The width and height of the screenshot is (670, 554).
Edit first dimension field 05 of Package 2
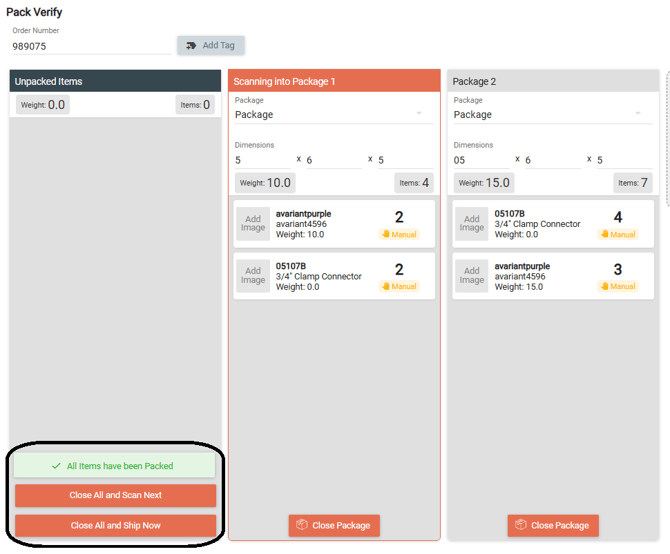click(x=482, y=160)
